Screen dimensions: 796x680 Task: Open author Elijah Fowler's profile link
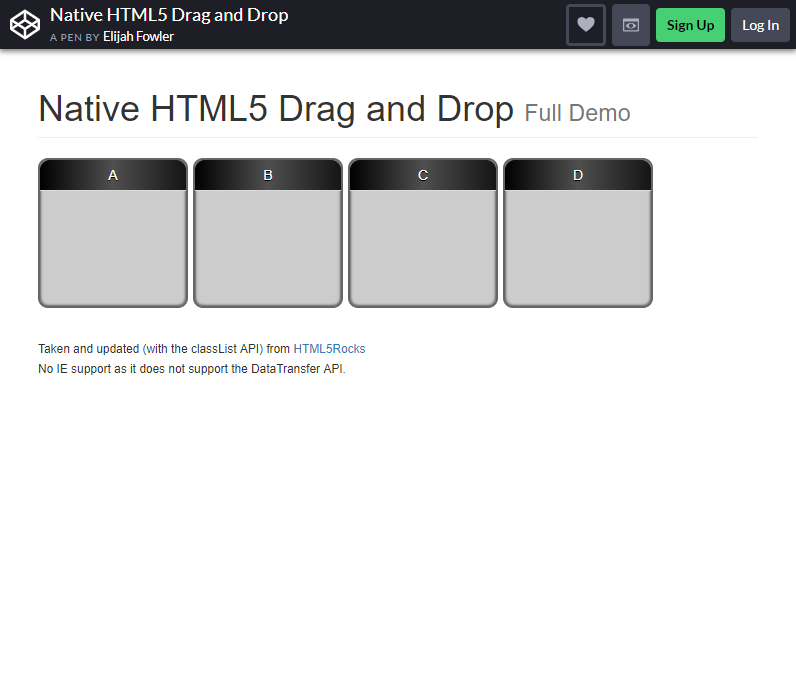point(138,37)
